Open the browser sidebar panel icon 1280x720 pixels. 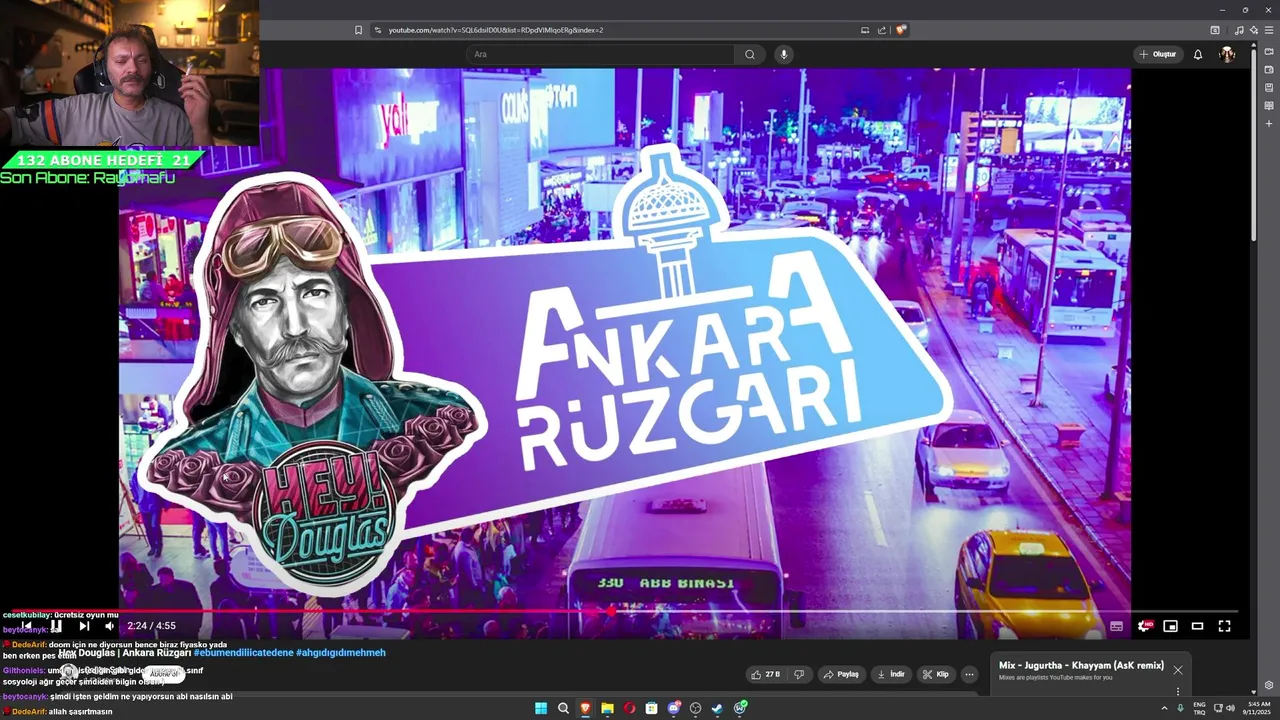click(1215, 30)
